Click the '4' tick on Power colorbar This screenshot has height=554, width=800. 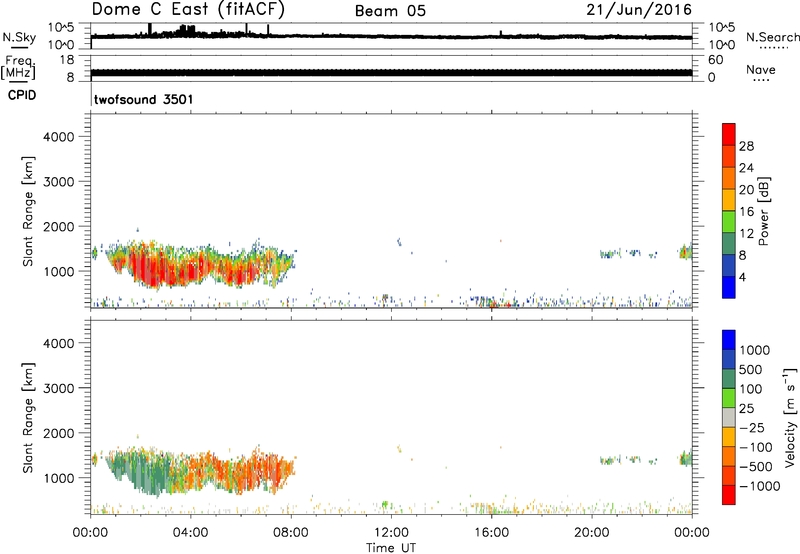click(x=742, y=277)
